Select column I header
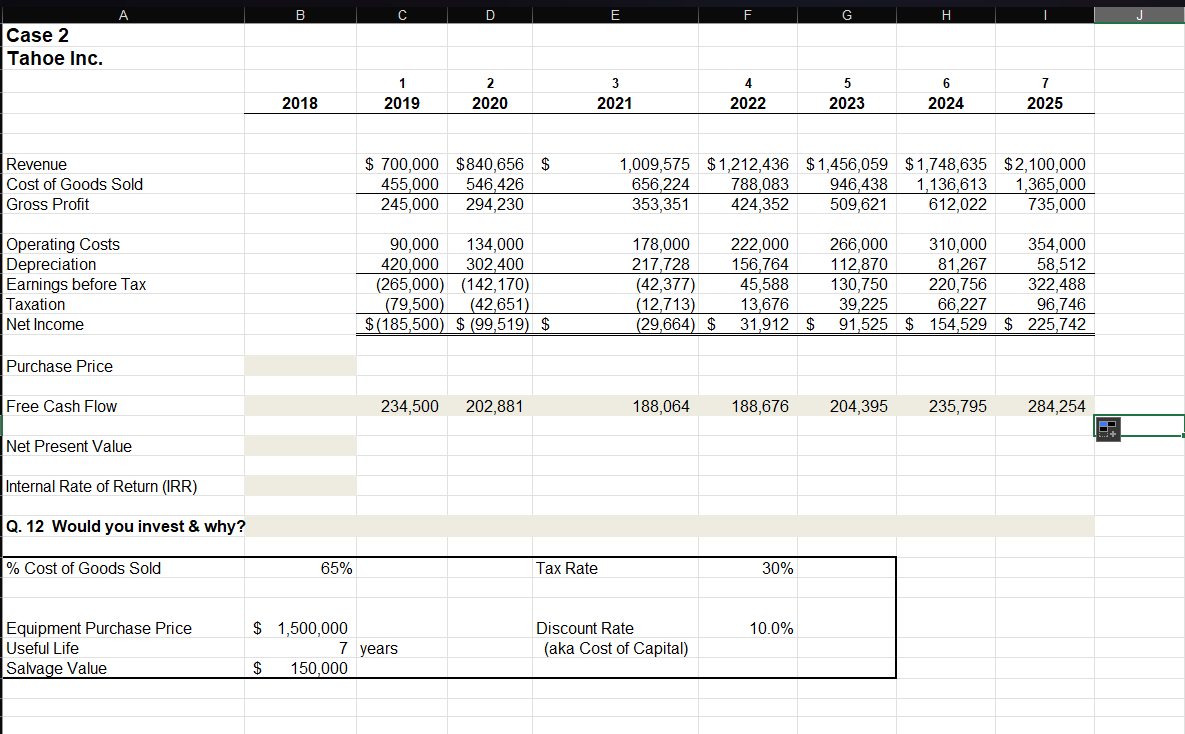 (1044, 15)
